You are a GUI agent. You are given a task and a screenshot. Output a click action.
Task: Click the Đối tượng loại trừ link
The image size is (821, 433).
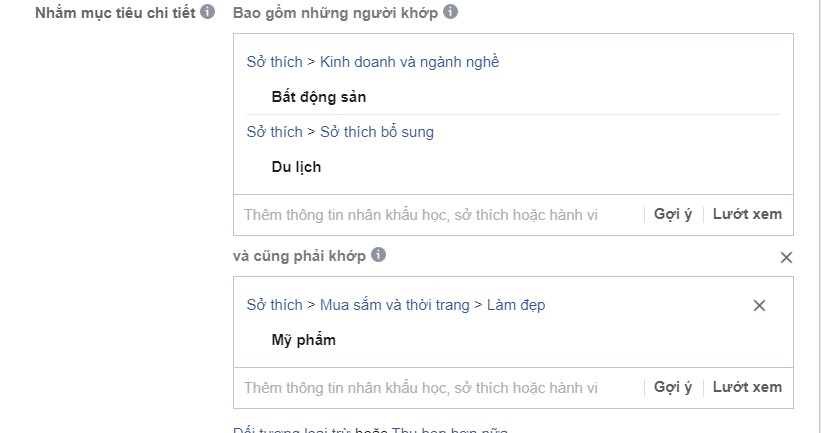point(292,430)
